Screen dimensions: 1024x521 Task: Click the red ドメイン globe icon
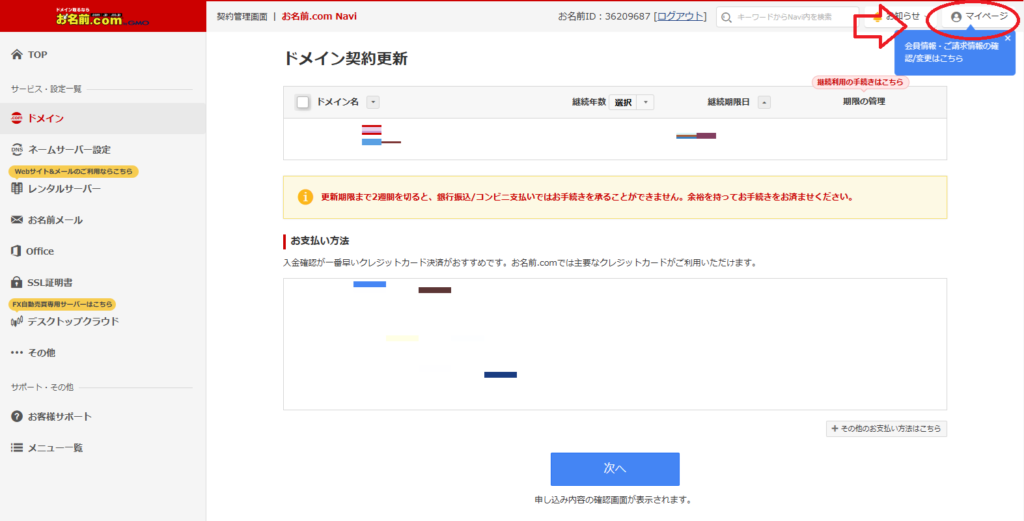point(17,118)
